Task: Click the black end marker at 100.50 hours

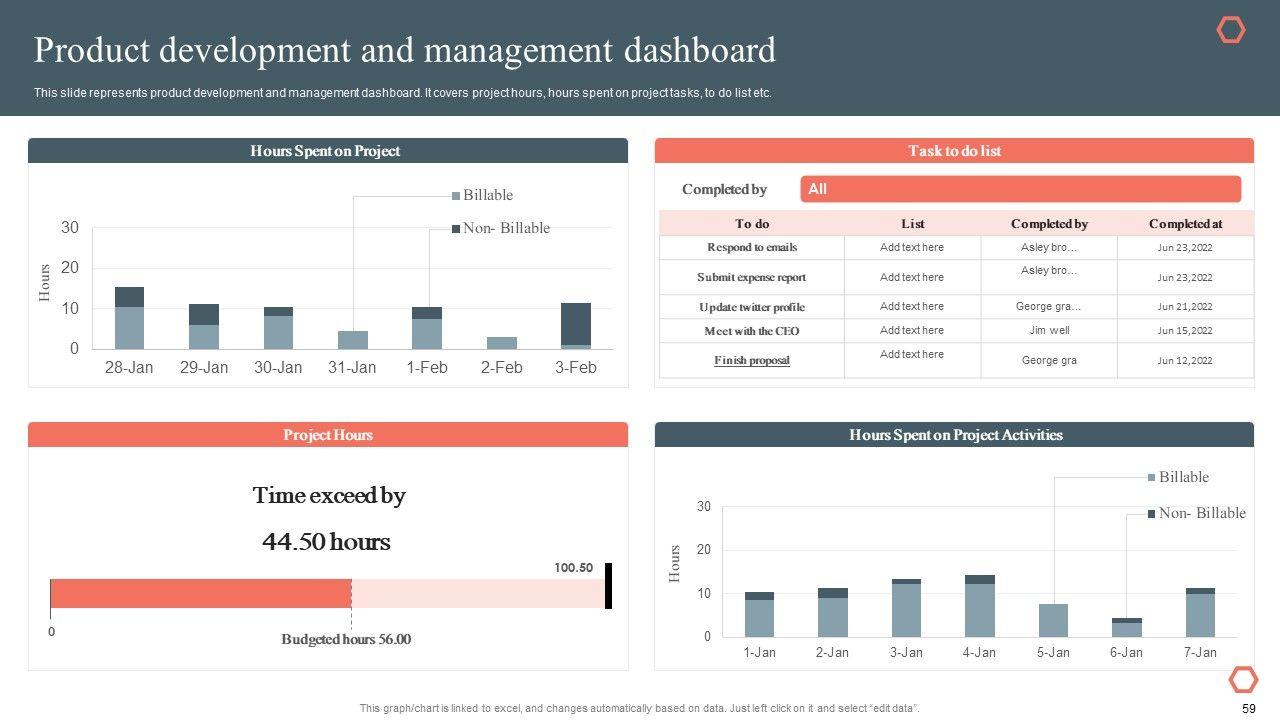Action: (608, 586)
